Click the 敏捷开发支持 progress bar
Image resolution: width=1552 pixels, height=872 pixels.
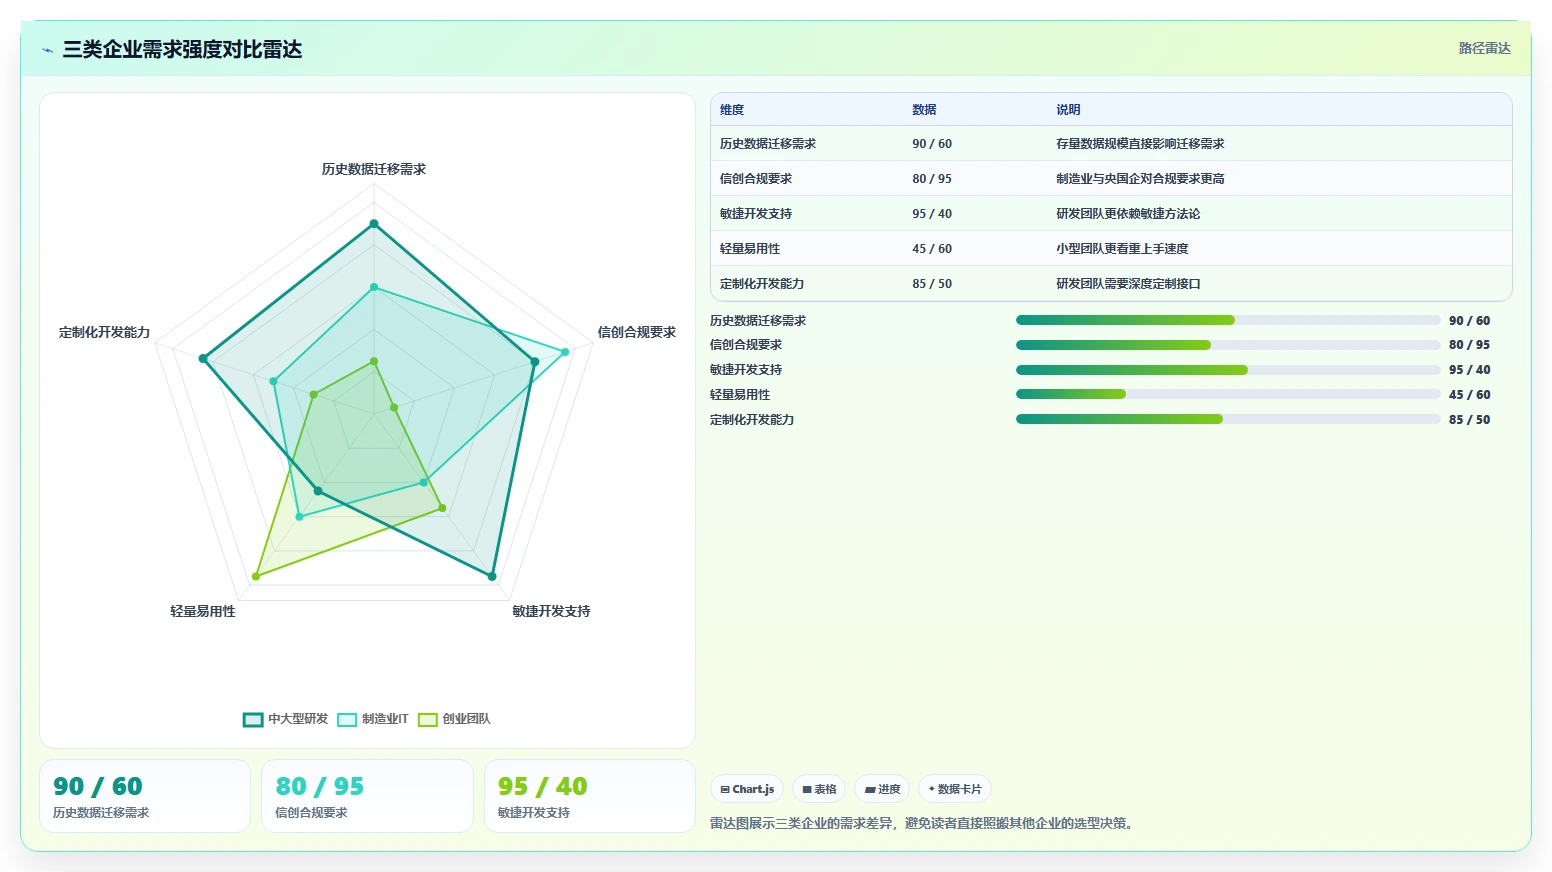click(1228, 370)
